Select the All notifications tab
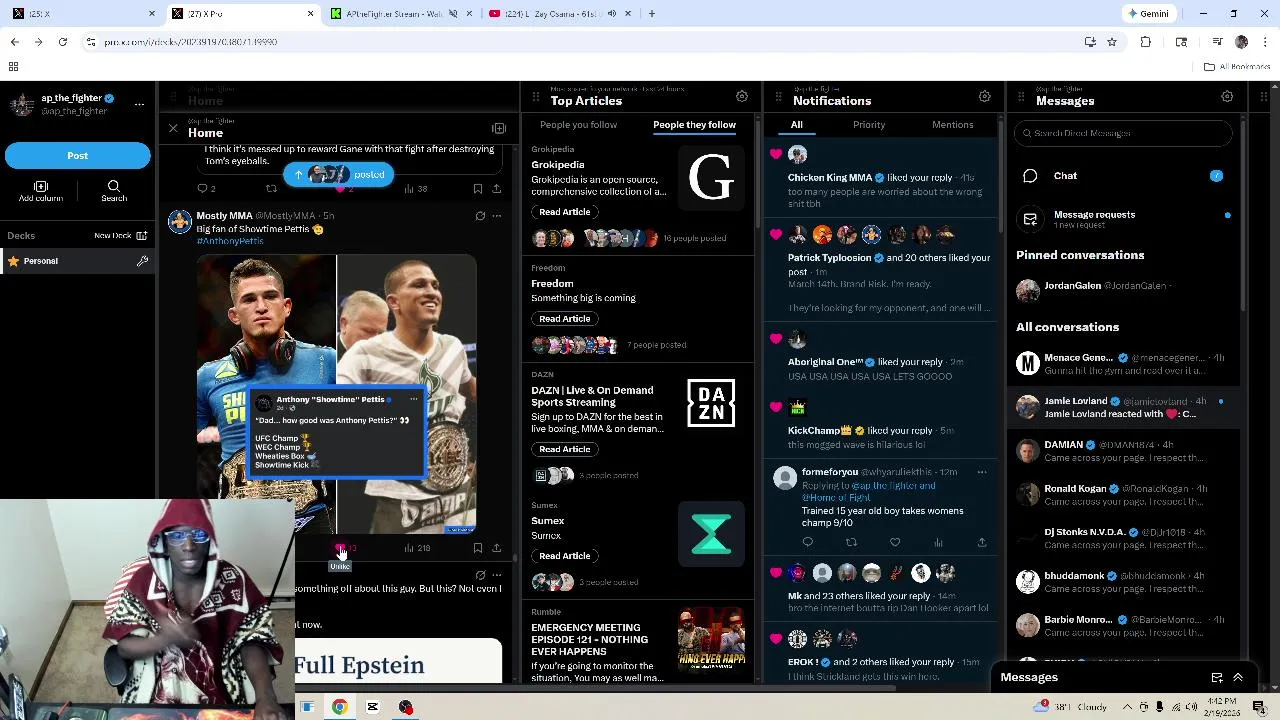Viewport: 1280px width, 720px height. (796, 125)
